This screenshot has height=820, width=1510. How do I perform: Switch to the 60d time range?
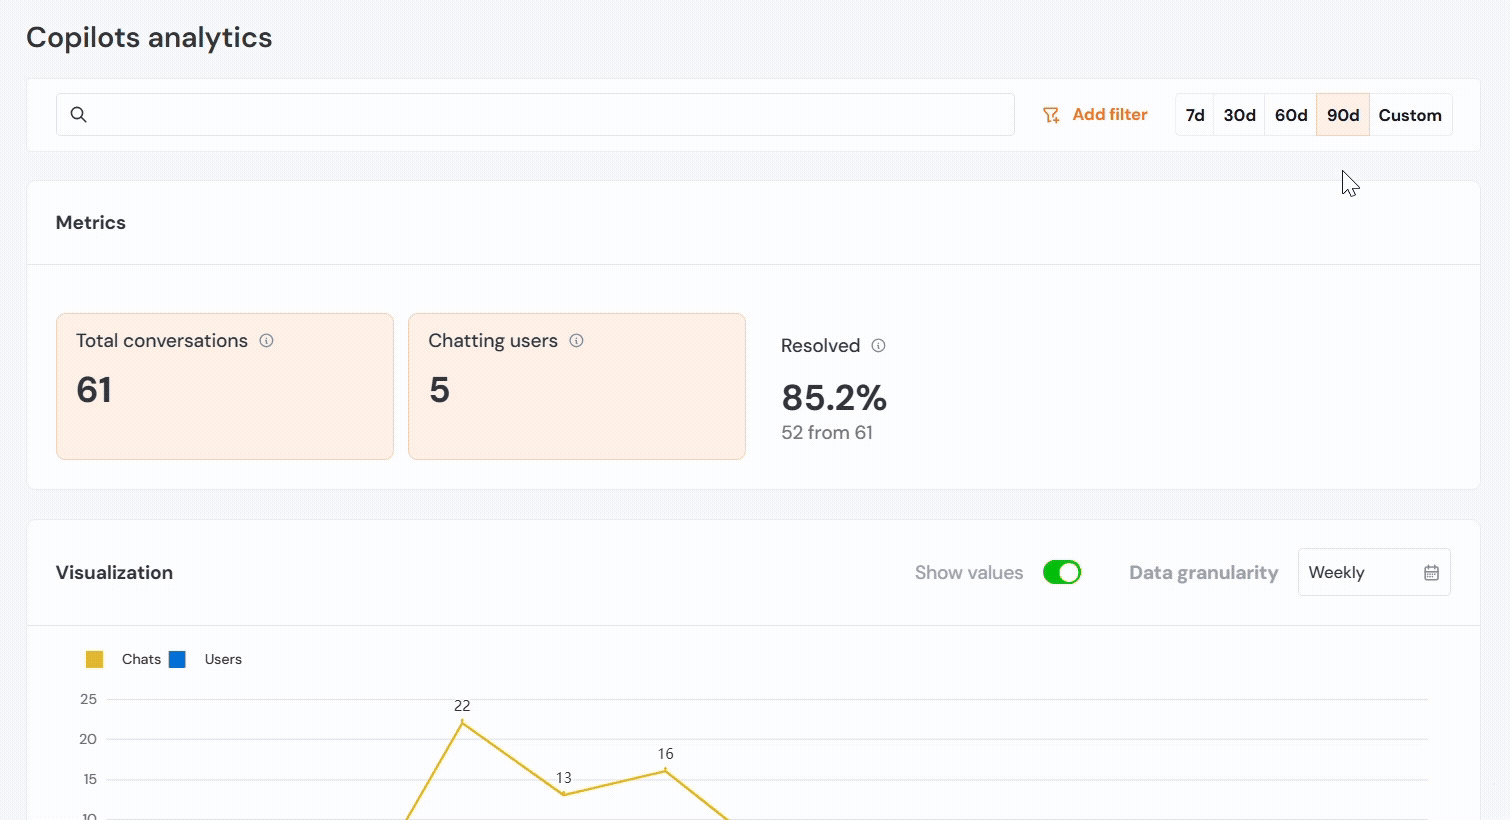(1290, 116)
